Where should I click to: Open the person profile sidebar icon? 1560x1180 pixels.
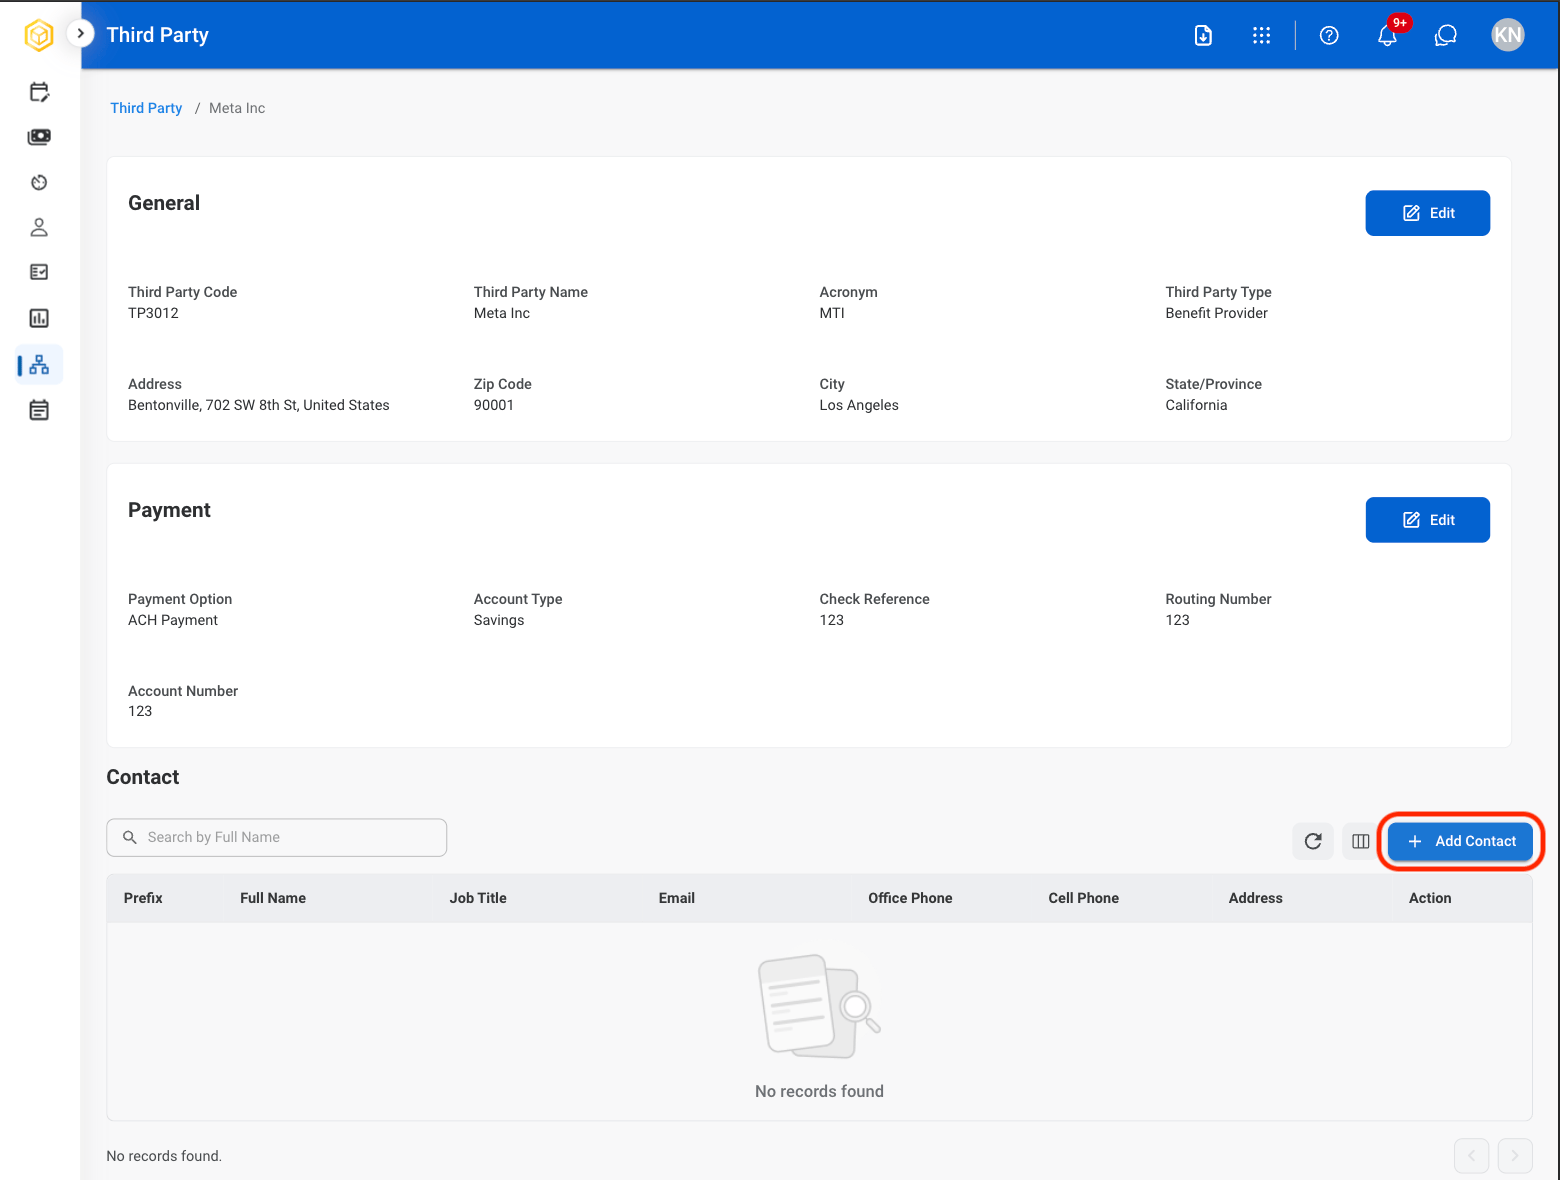(x=39, y=227)
